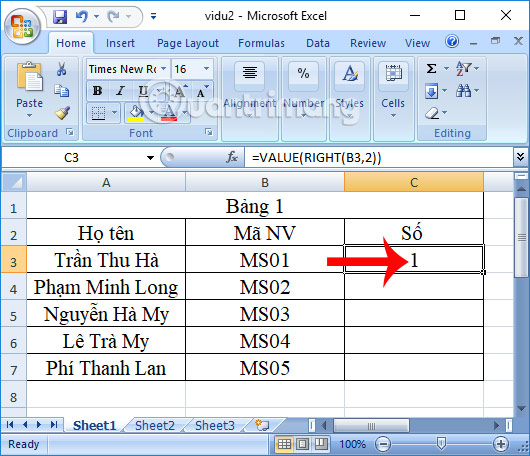Switch to the Formulas tab

click(261, 43)
